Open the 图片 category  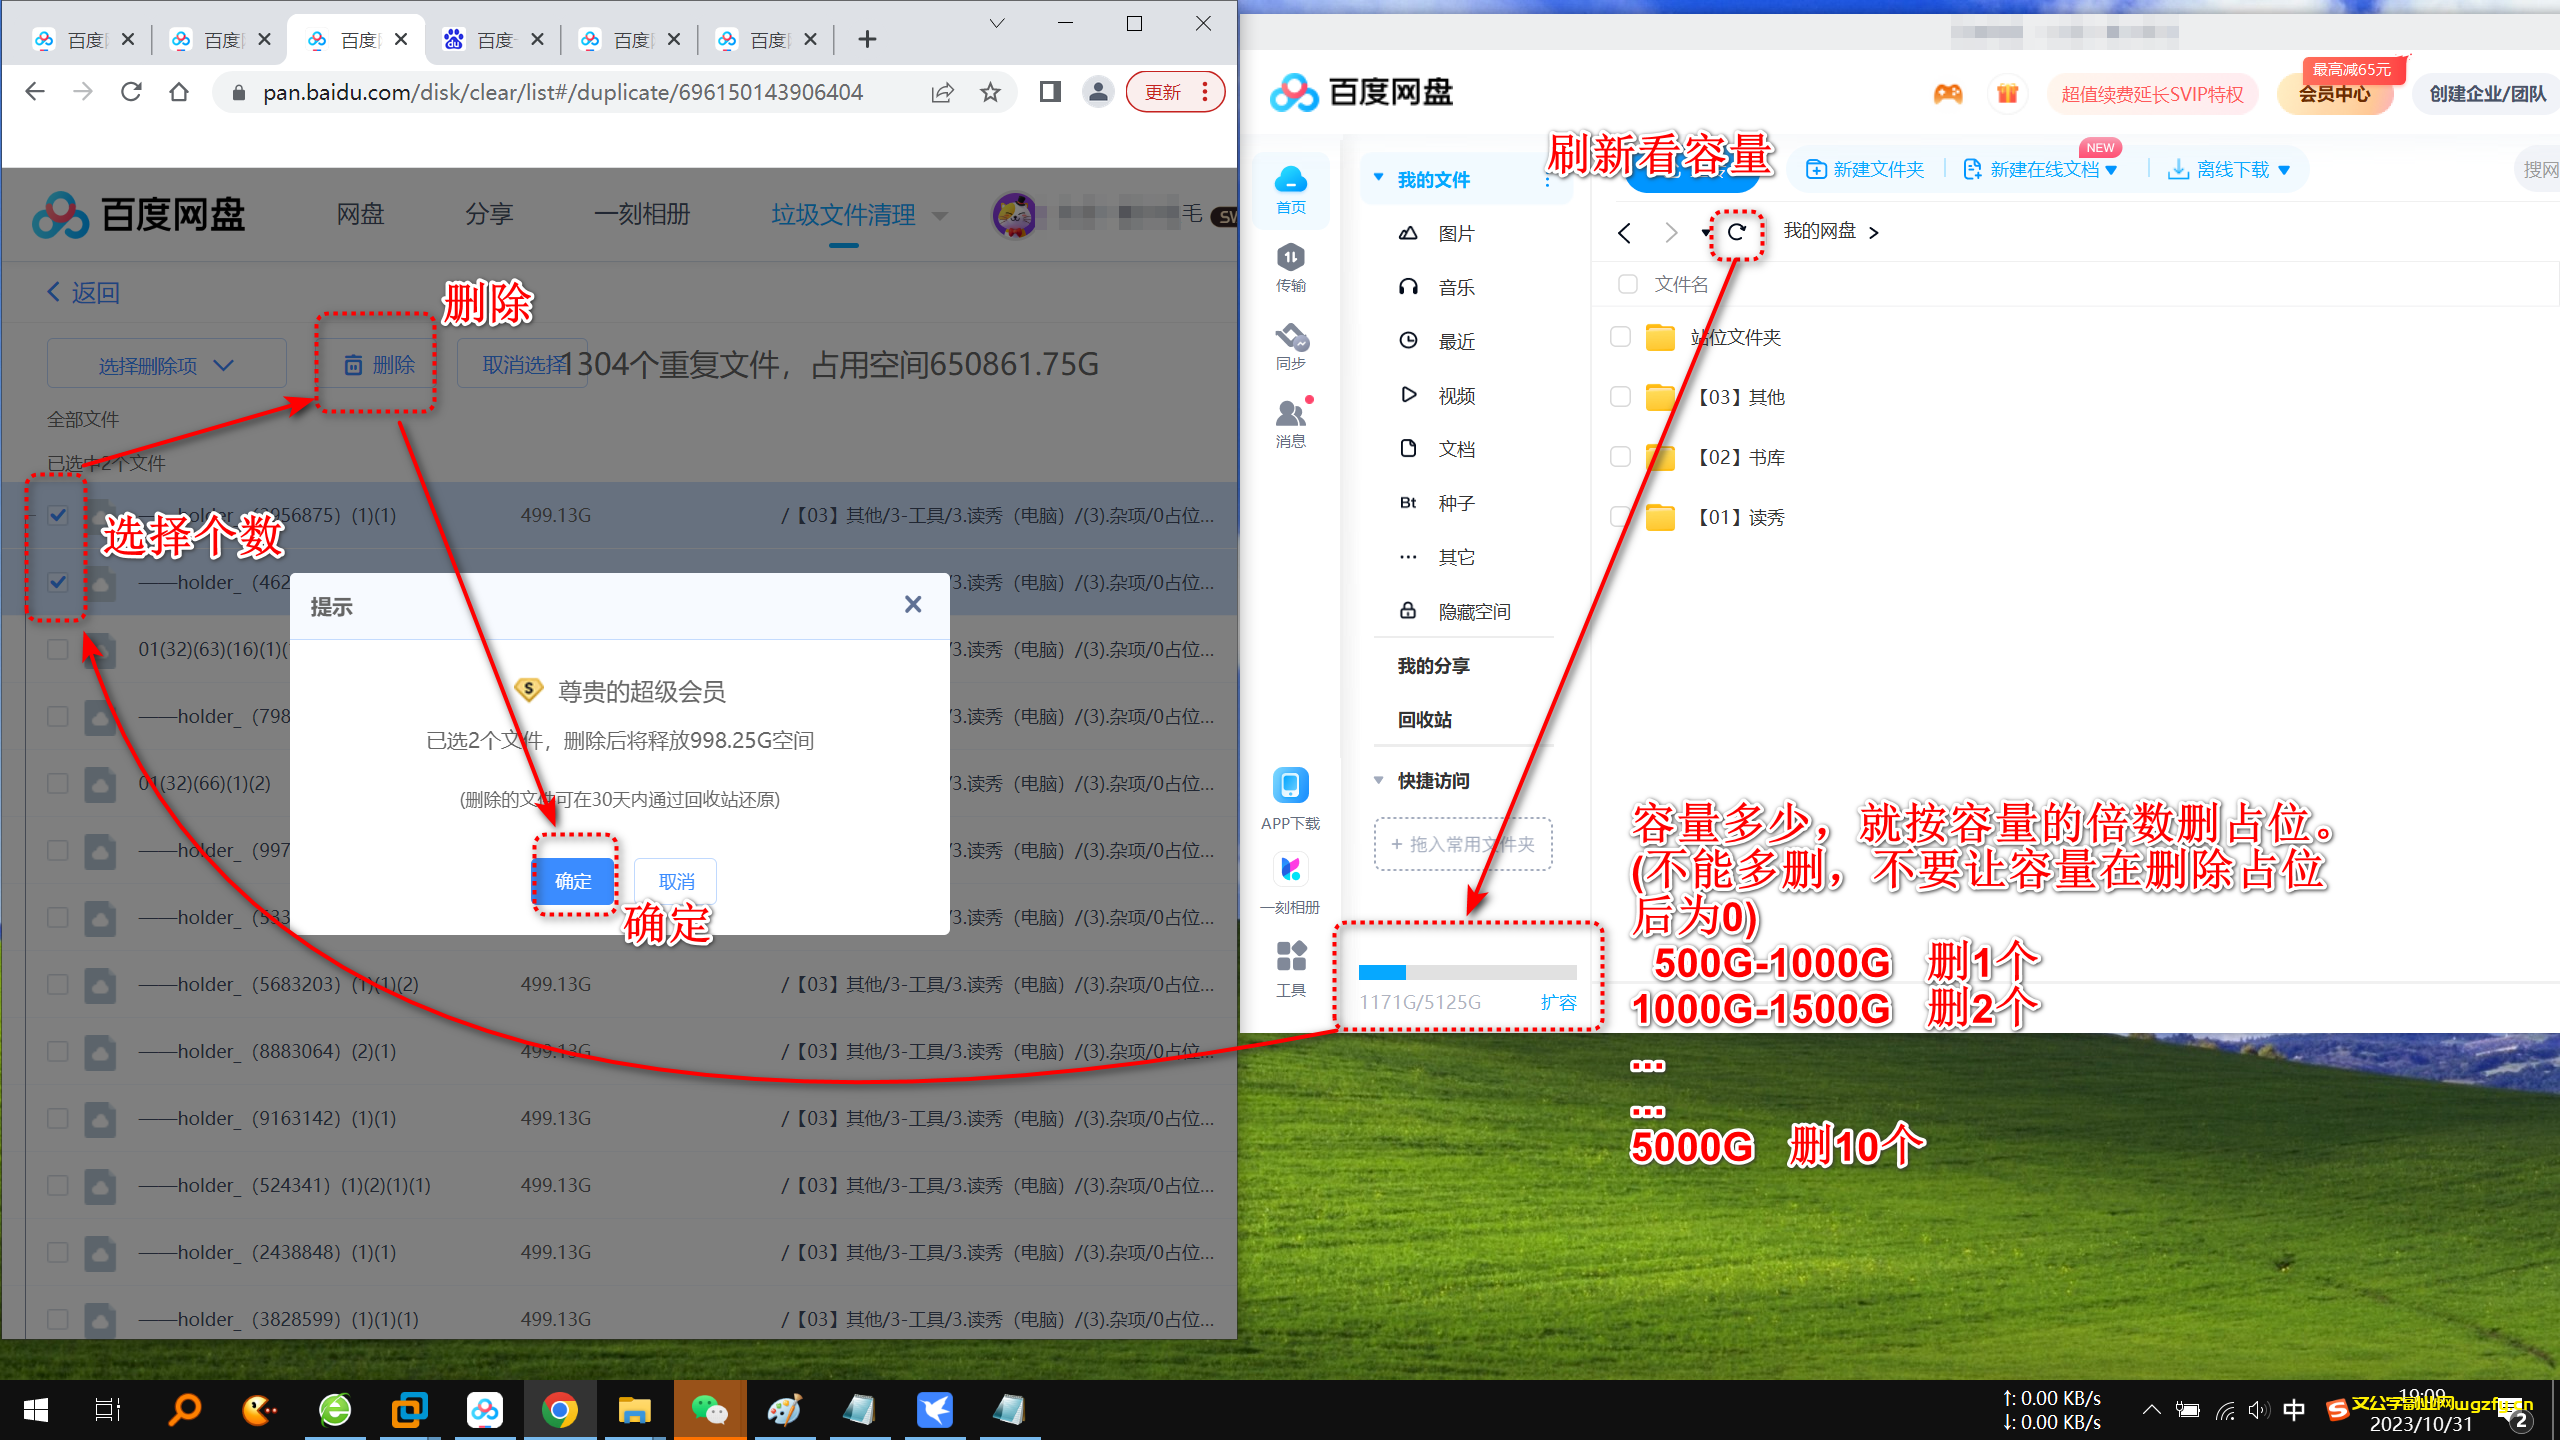(x=1456, y=233)
